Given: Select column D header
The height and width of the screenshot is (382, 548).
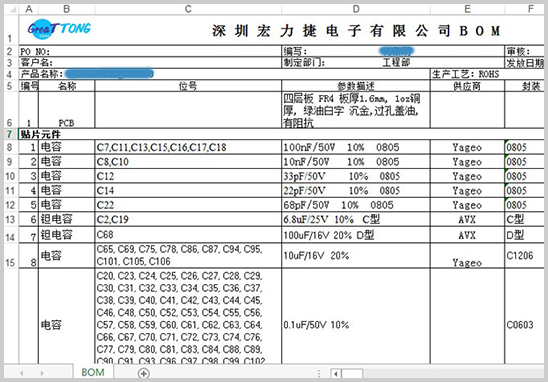Looking at the screenshot, I should click(x=356, y=9).
